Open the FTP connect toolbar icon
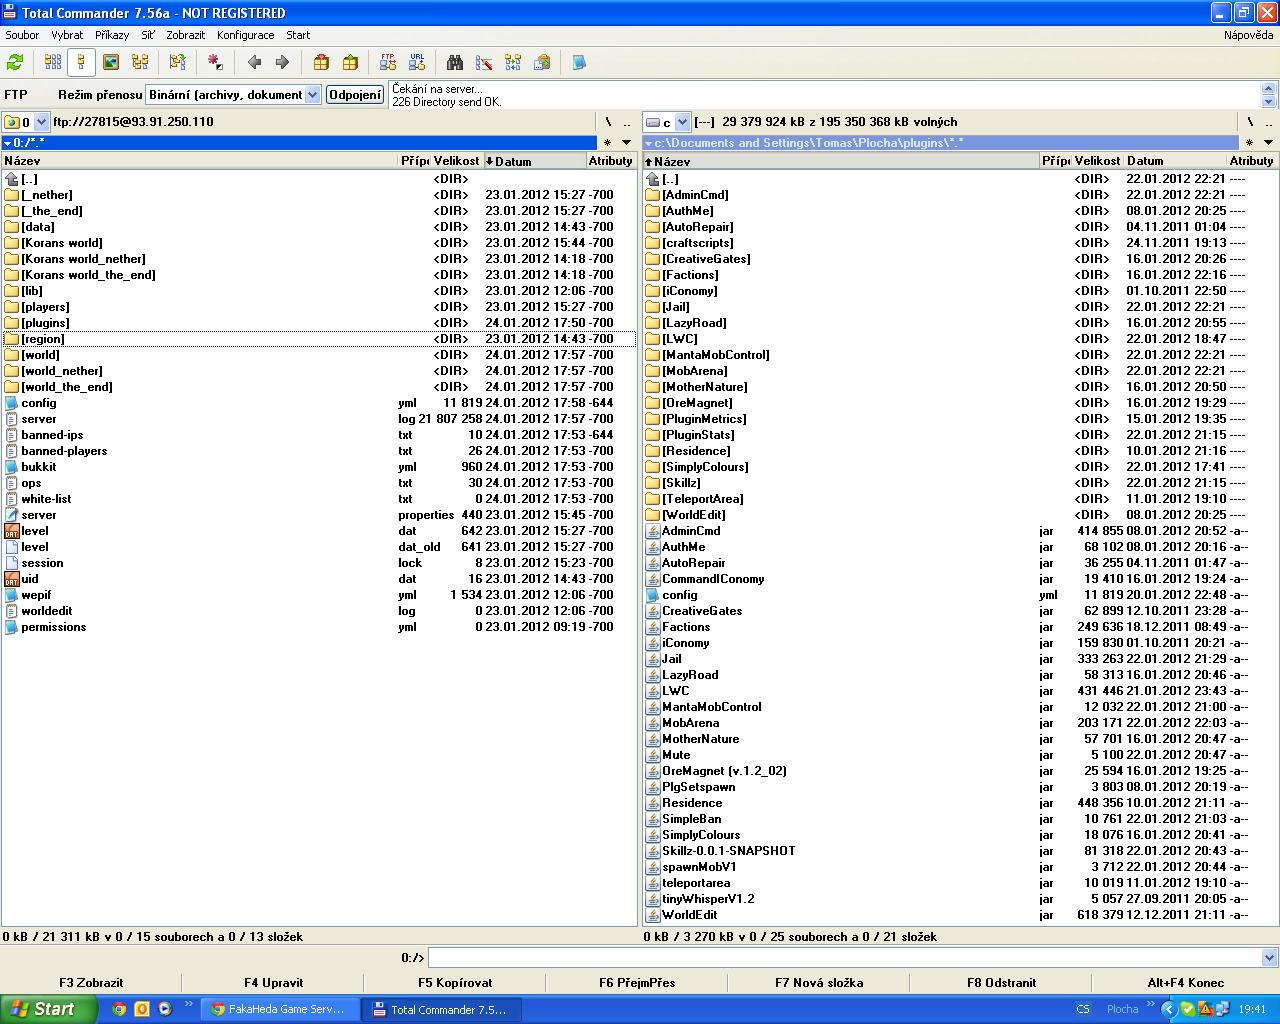Image resolution: width=1280 pixels, height=1024 pixels. click(388, 62)
